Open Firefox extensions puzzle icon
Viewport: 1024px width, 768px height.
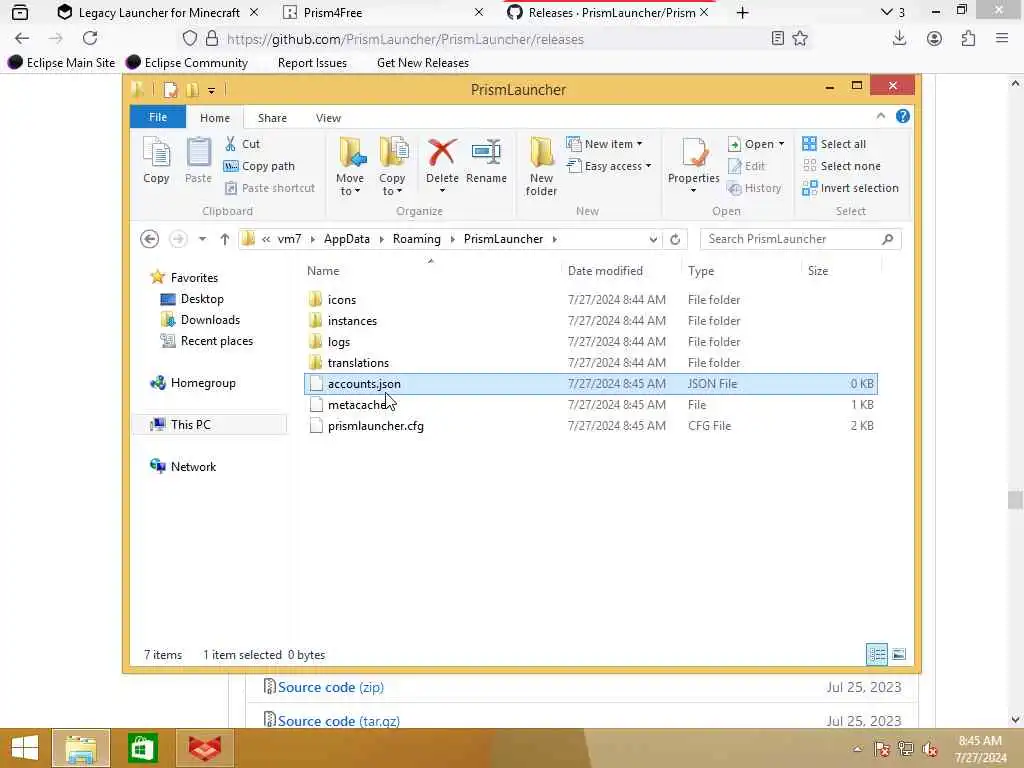(968, 39)
